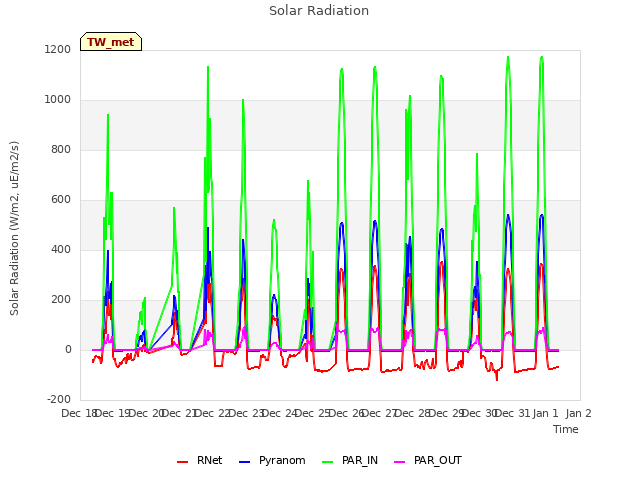Click the Dec 31 x-axis tick label
This screenshot has width=640, height=480.
[513, 413]
